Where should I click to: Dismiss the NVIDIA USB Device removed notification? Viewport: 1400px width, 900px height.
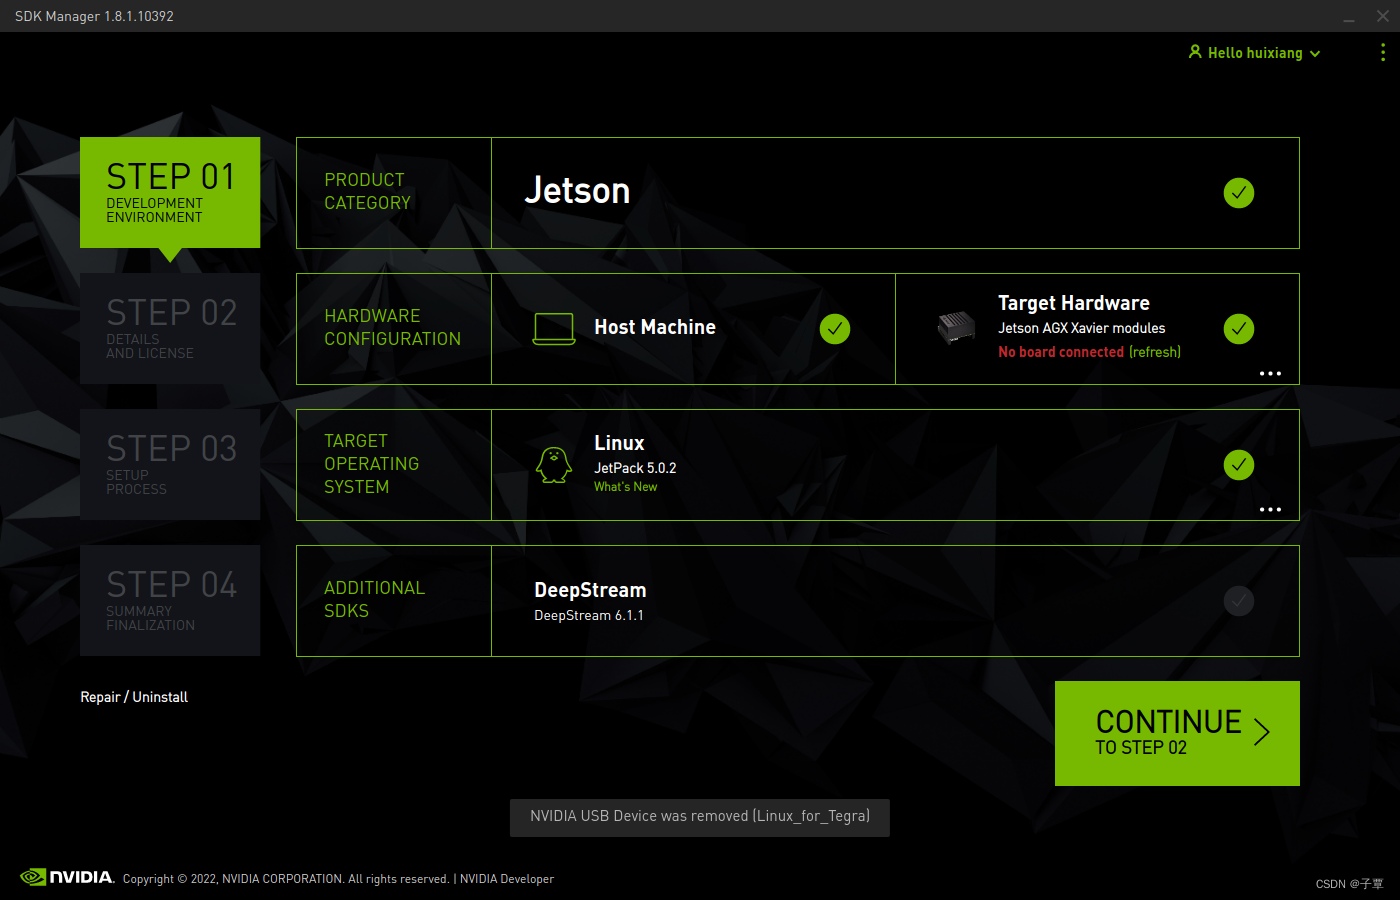(x=700, y=817)
